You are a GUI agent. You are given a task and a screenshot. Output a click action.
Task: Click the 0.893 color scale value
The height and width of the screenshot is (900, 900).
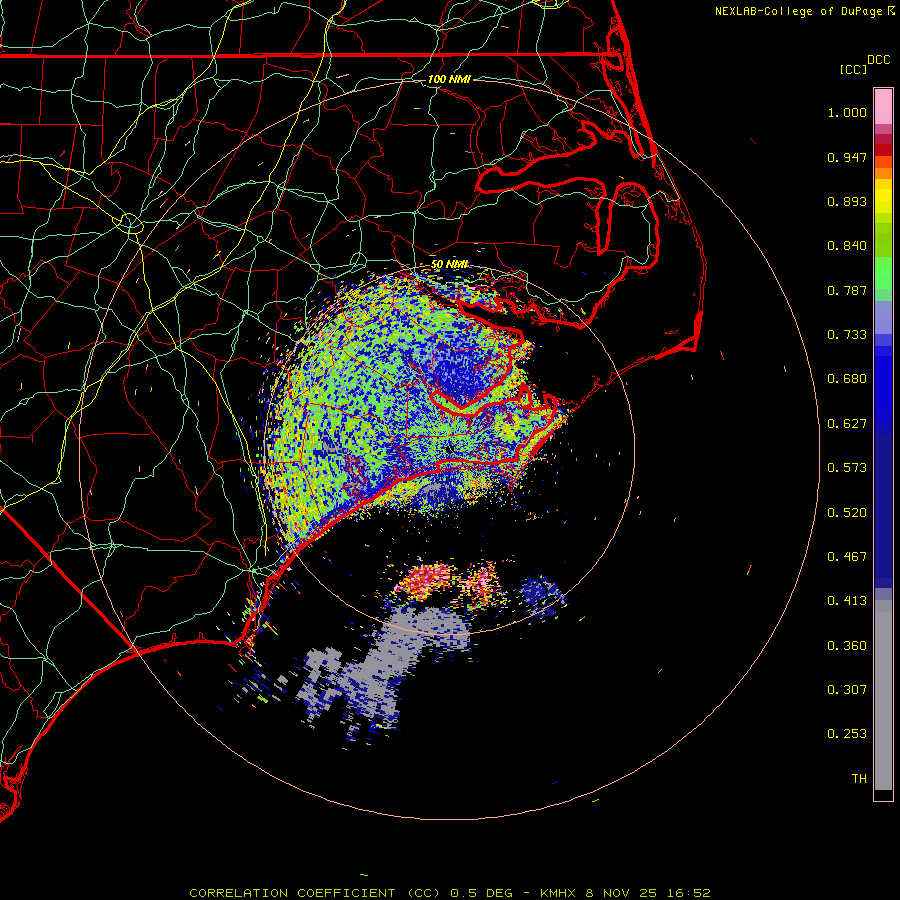coord(847,201)
